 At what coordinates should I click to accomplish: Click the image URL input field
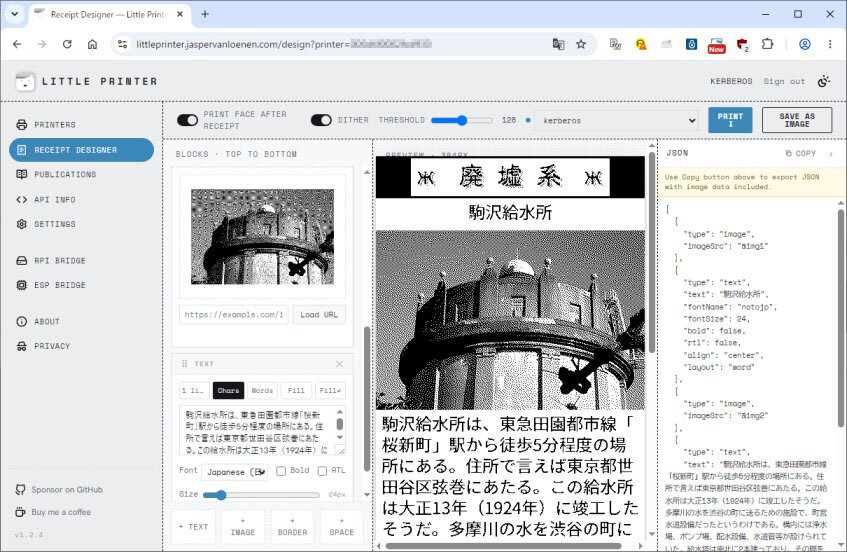(234, 314)
